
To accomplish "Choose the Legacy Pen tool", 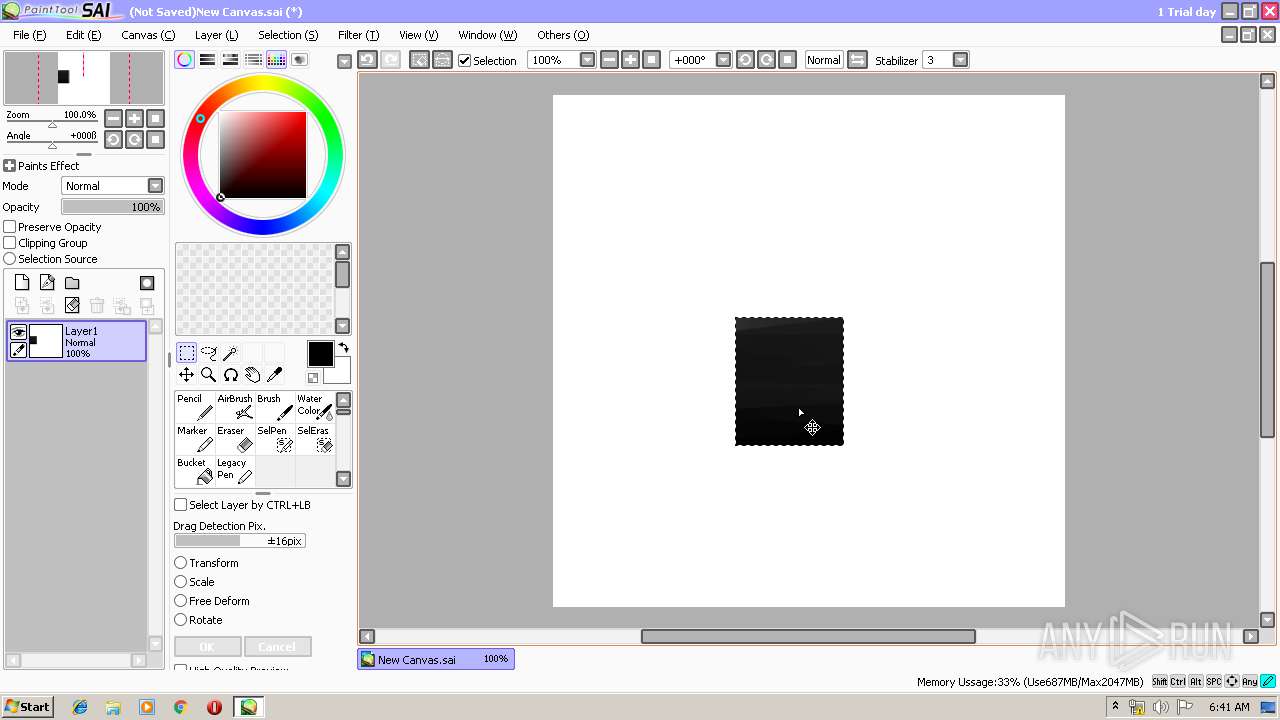I will 235,471.
